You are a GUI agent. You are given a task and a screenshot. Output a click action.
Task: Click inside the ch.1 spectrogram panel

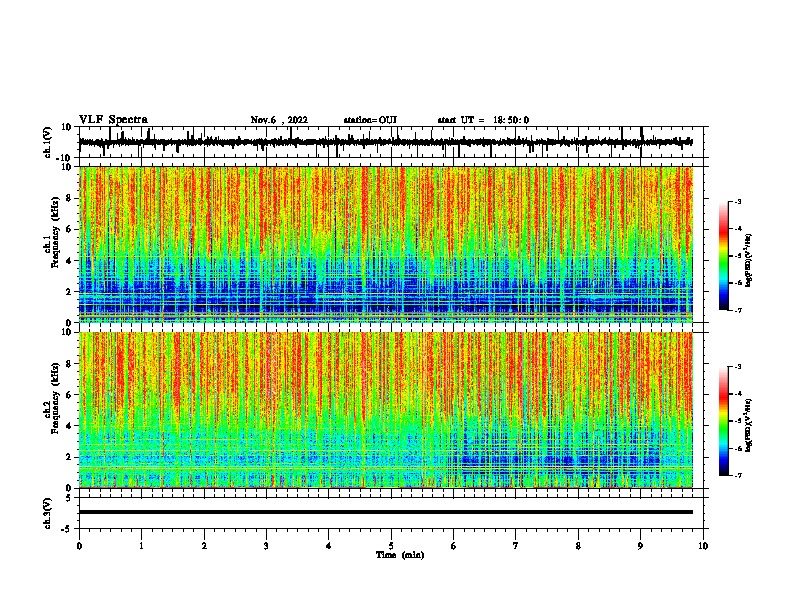pyautogui.click(x=385, y=244)
